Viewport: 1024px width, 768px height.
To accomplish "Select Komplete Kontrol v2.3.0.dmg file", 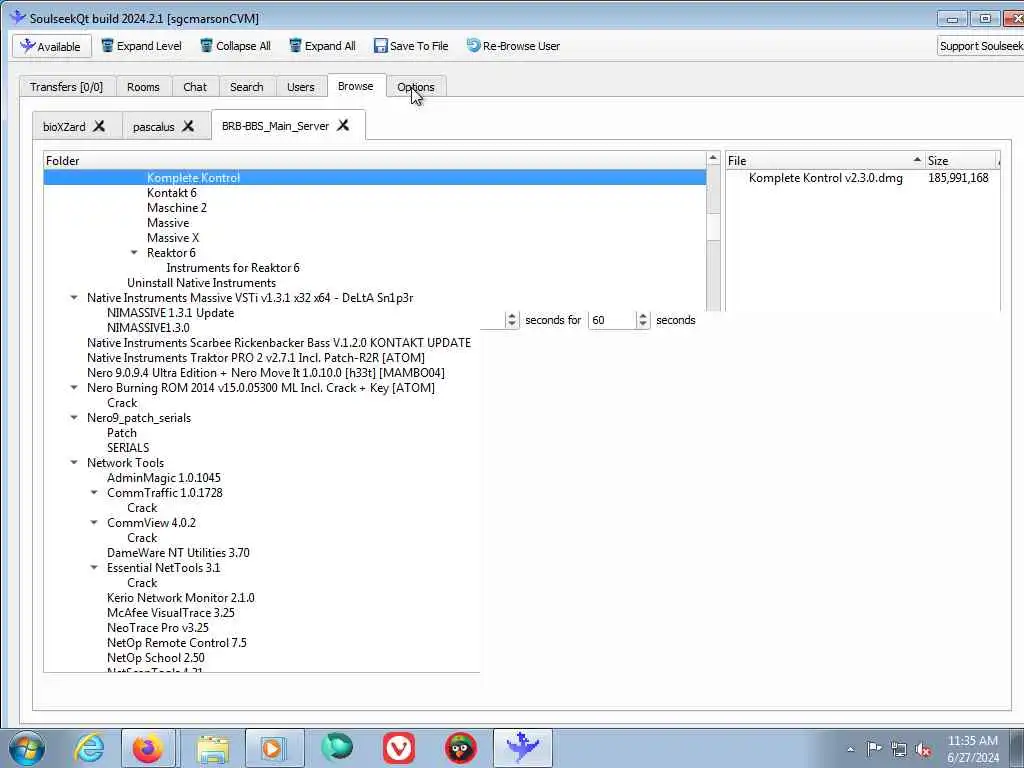I will (x=825, y=178).
